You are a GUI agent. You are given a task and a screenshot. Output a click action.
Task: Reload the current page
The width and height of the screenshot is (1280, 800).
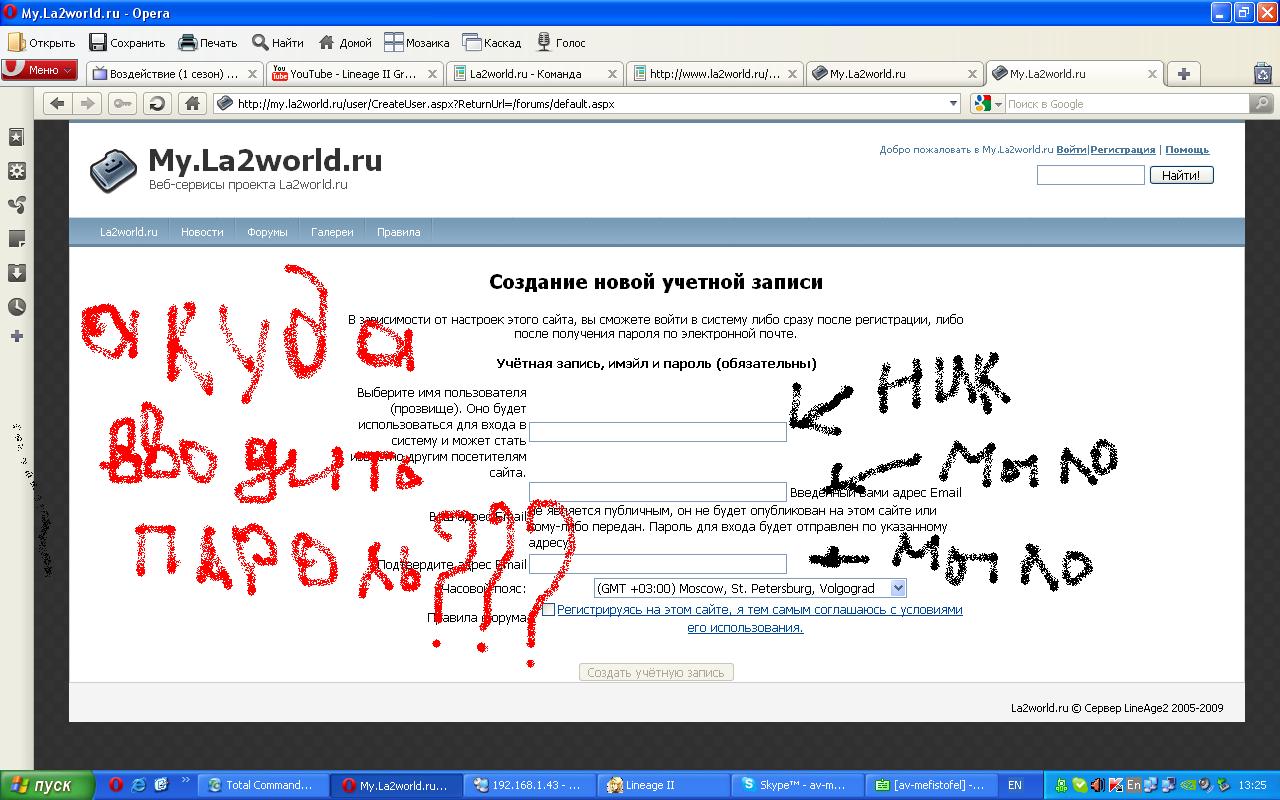(157, 103)
